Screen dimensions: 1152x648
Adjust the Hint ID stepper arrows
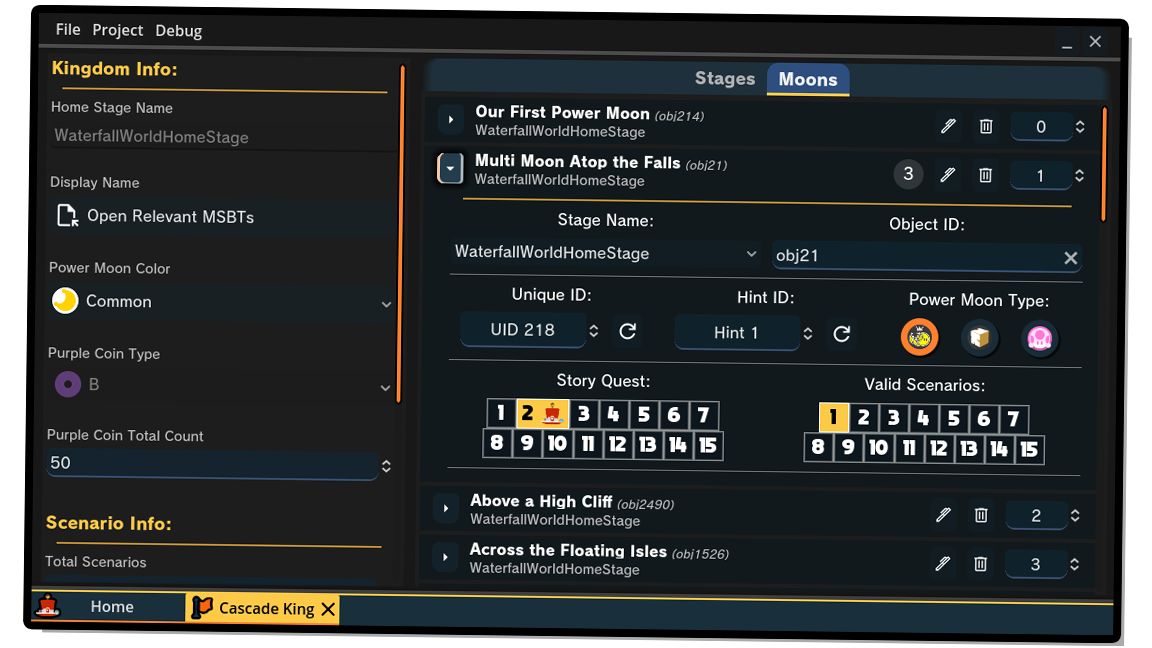pos(808,334)
